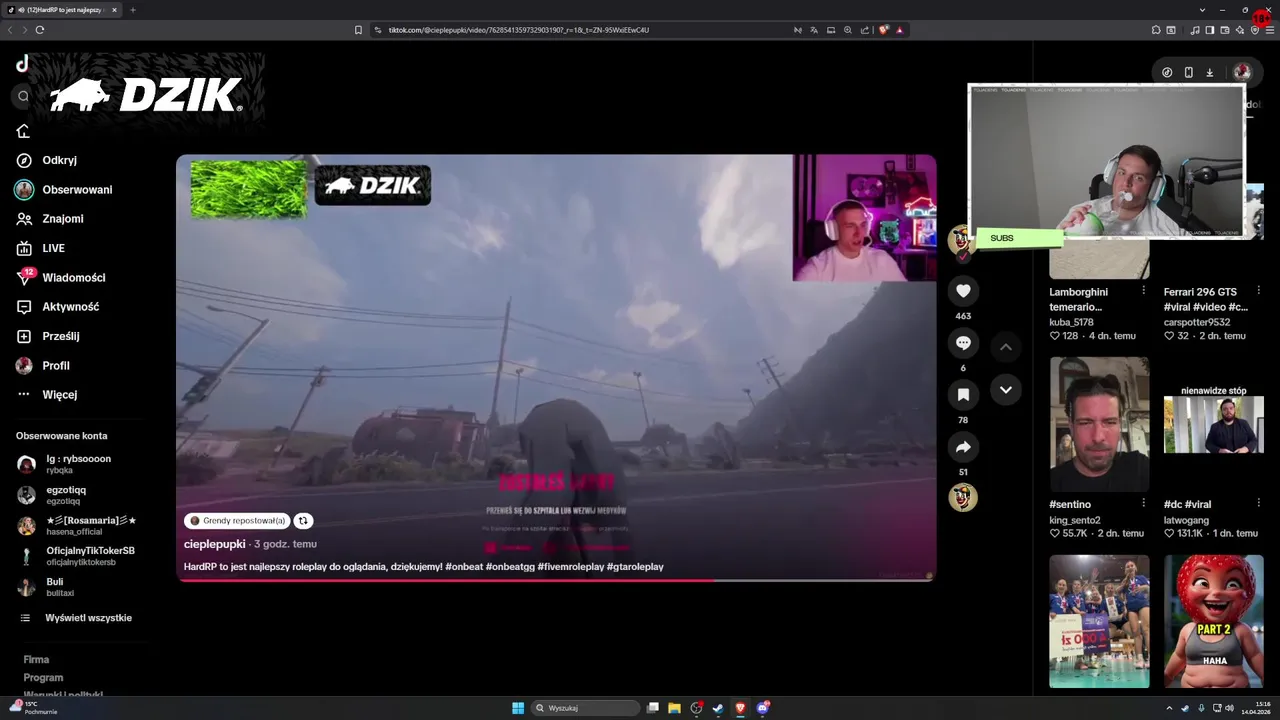Open the Odkryj page
This screenshot has width=1280, height=720.
60,160
